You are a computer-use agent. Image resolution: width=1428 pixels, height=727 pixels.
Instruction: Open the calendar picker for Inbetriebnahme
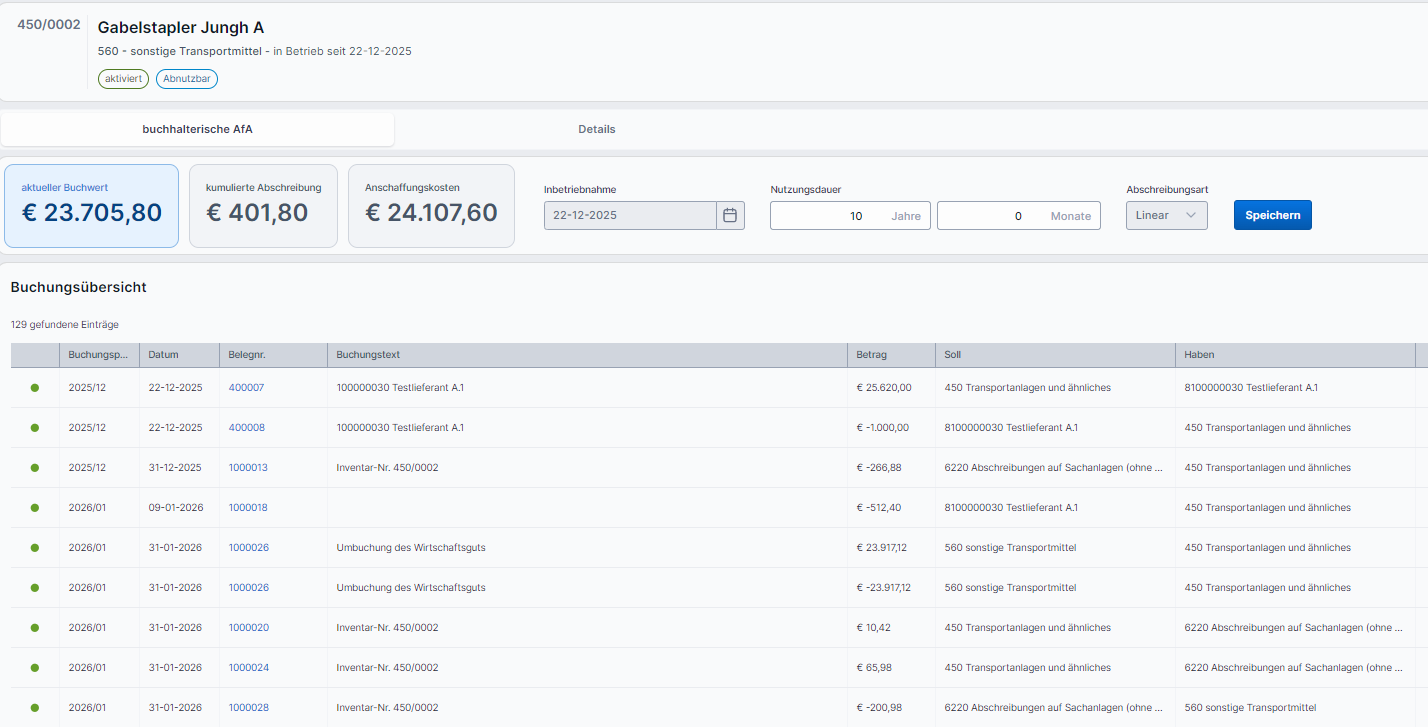pyautogui.click(x=730, y=216)
